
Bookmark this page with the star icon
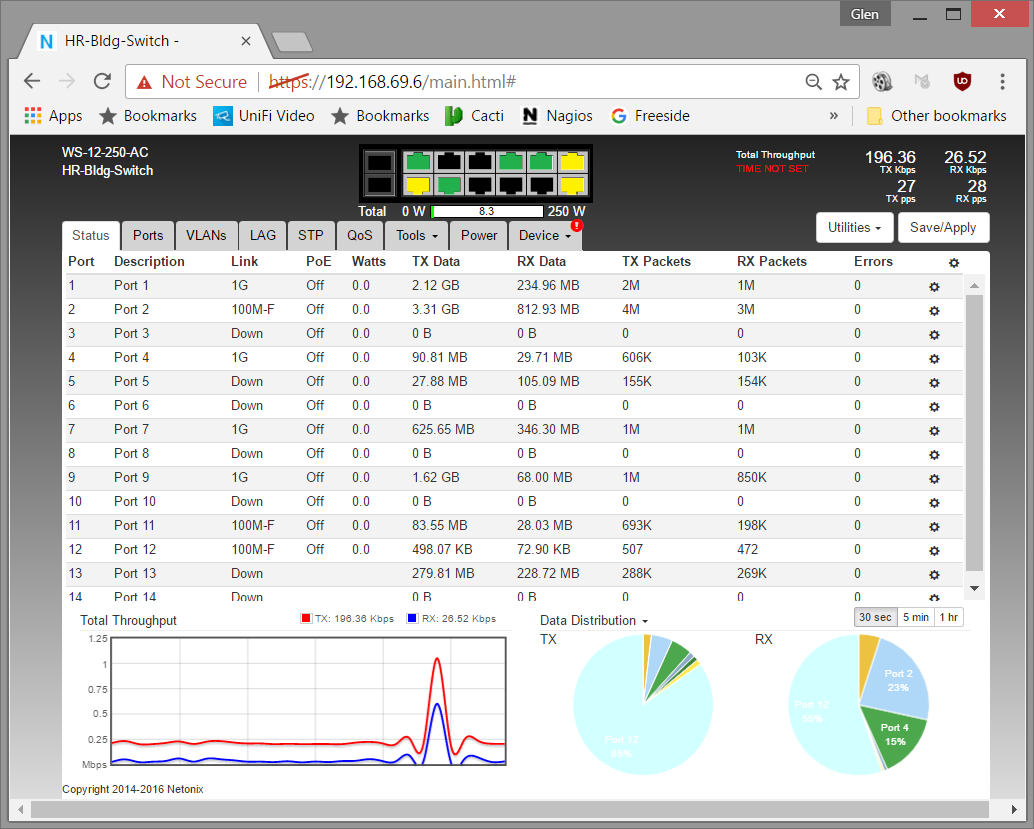click(841, 82)
